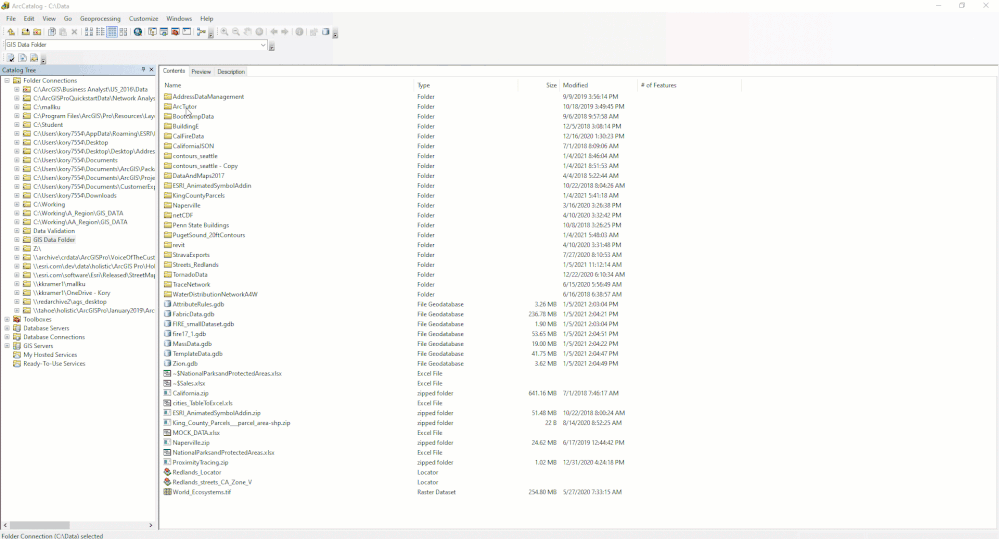
Task: Select the Naperville.zip zipped folder
Action: 190,443
